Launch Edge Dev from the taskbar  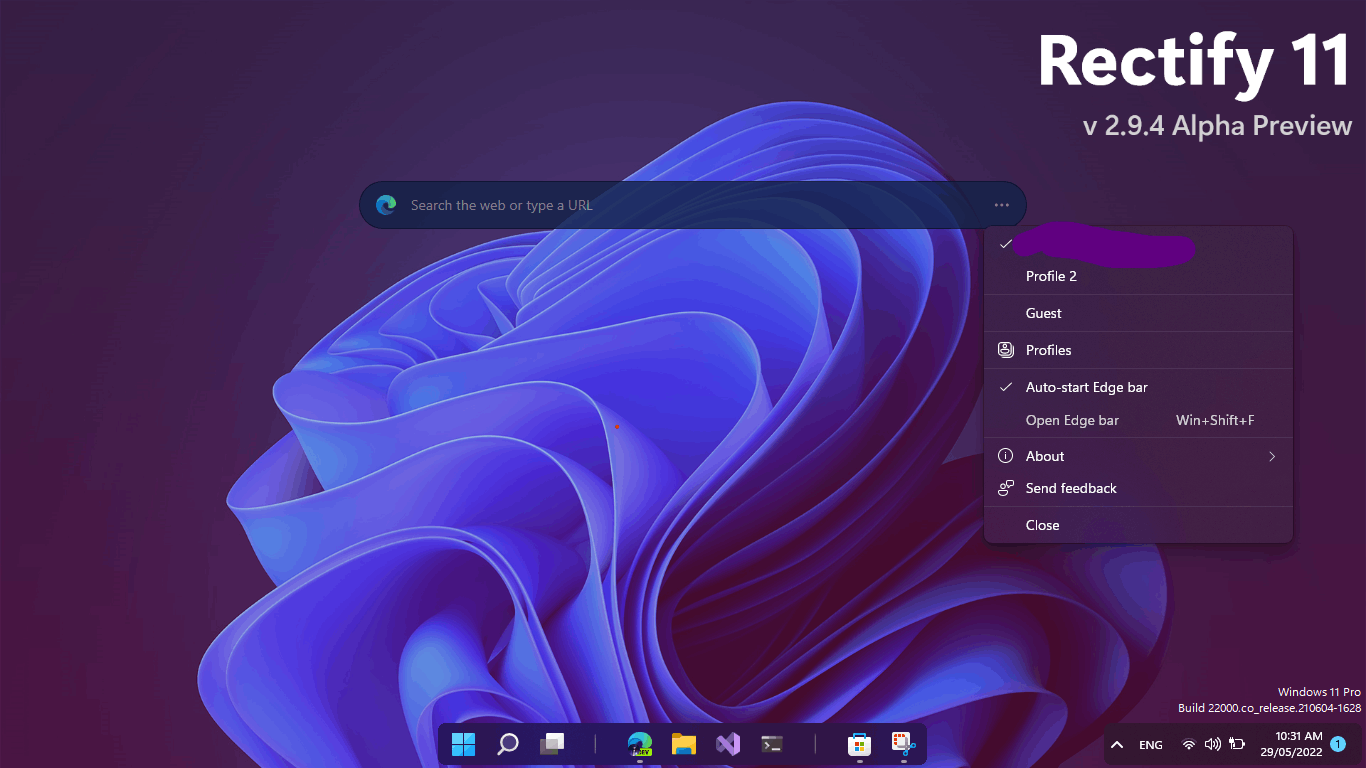[639, 744]
